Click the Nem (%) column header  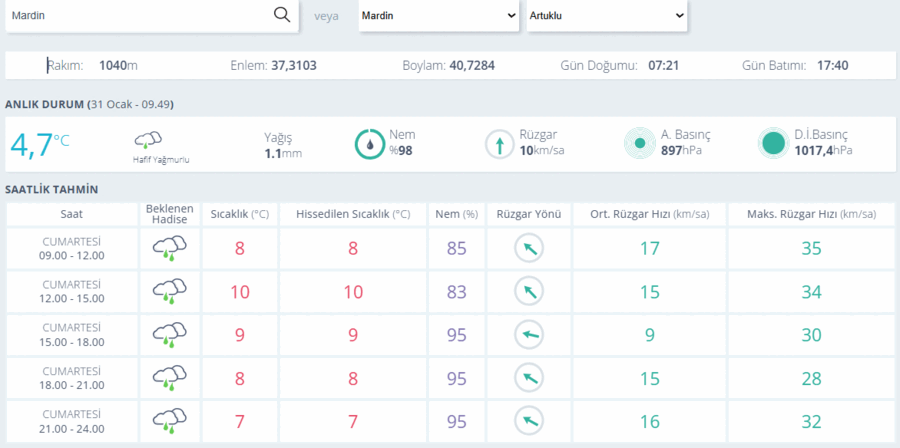tap(456, 215)
